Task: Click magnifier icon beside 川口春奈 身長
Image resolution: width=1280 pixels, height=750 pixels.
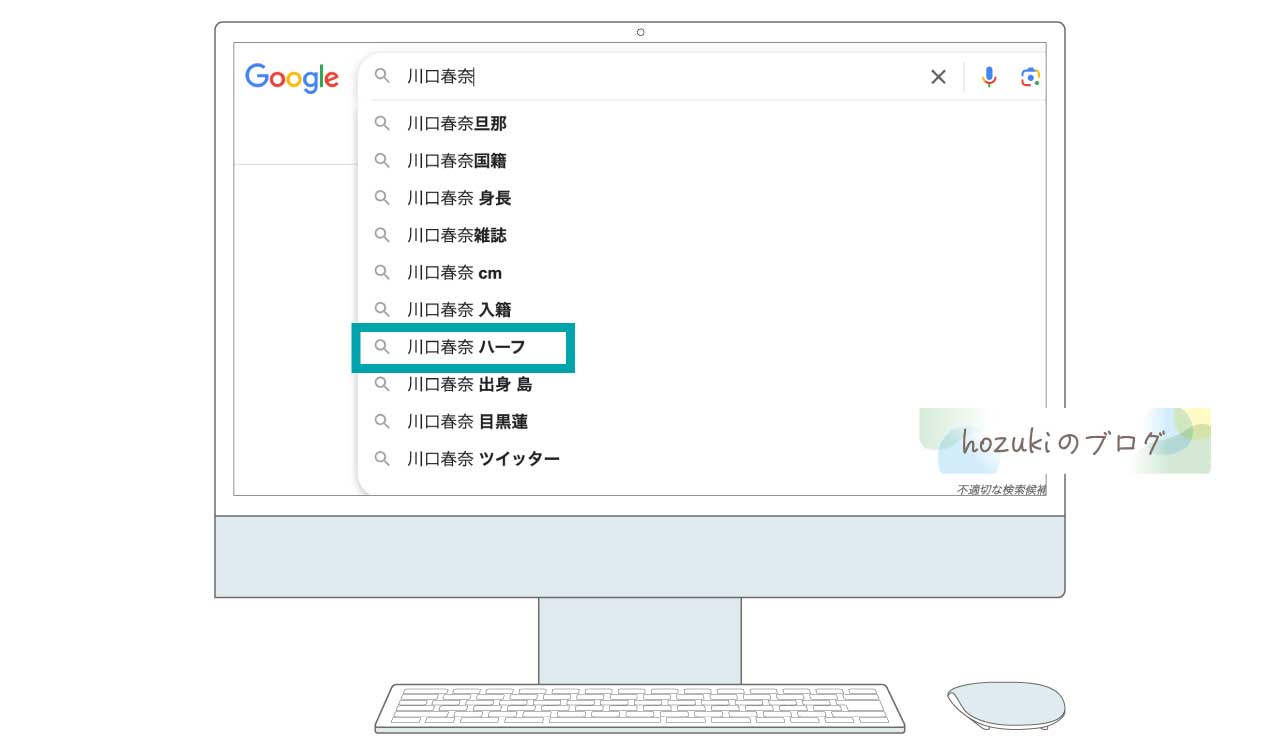Action: click(381, 198)
